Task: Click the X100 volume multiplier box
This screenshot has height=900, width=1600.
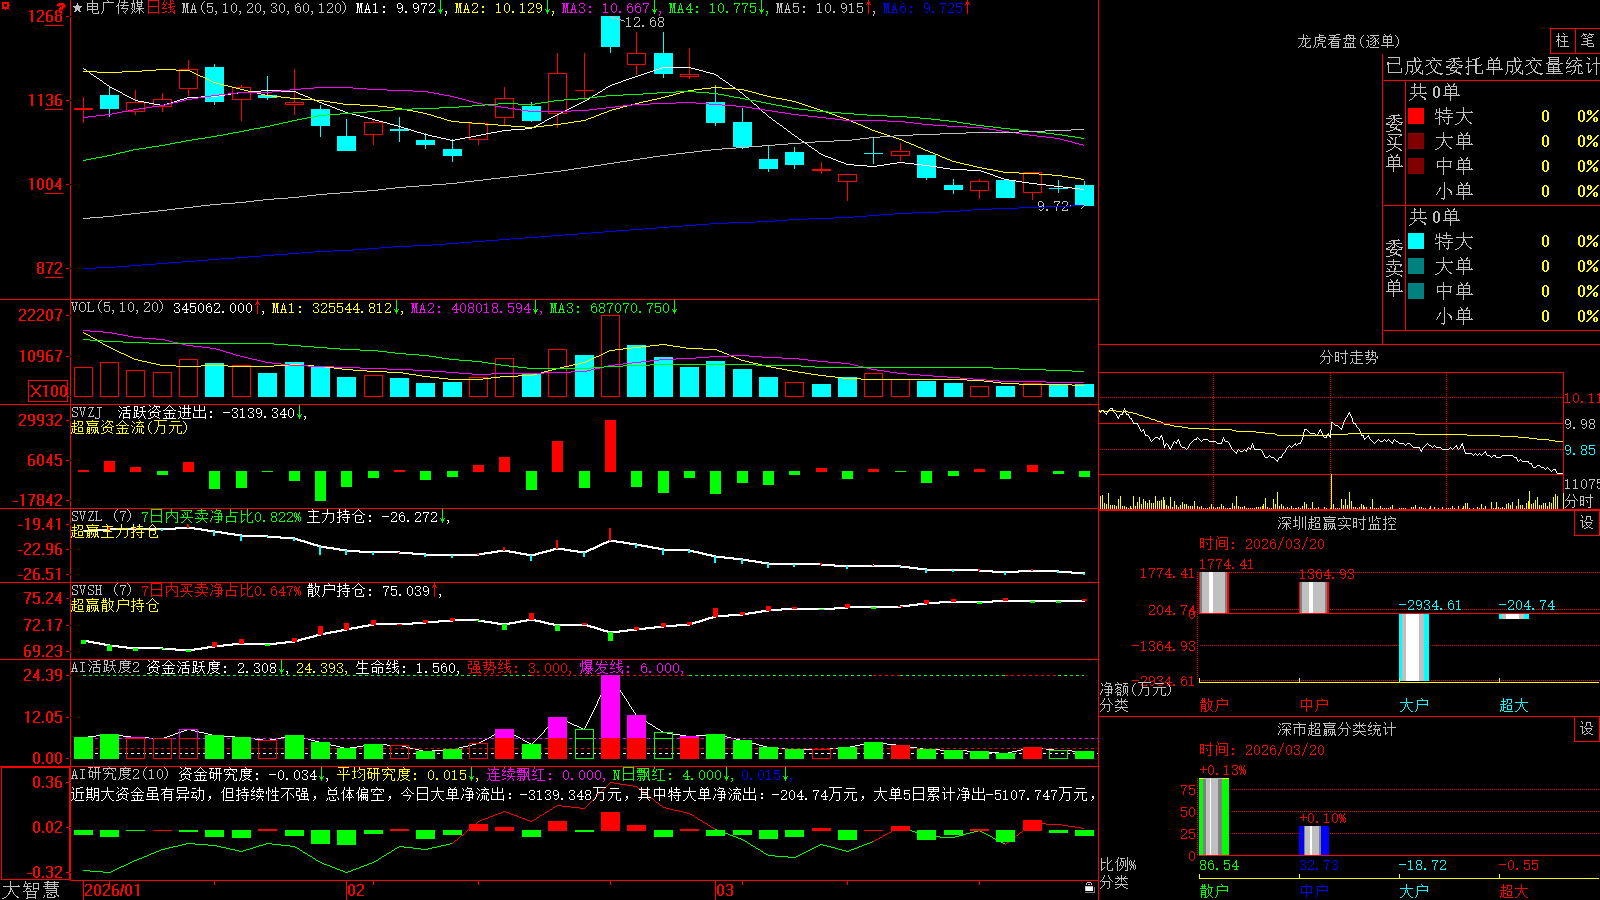Action: [49, 391]
